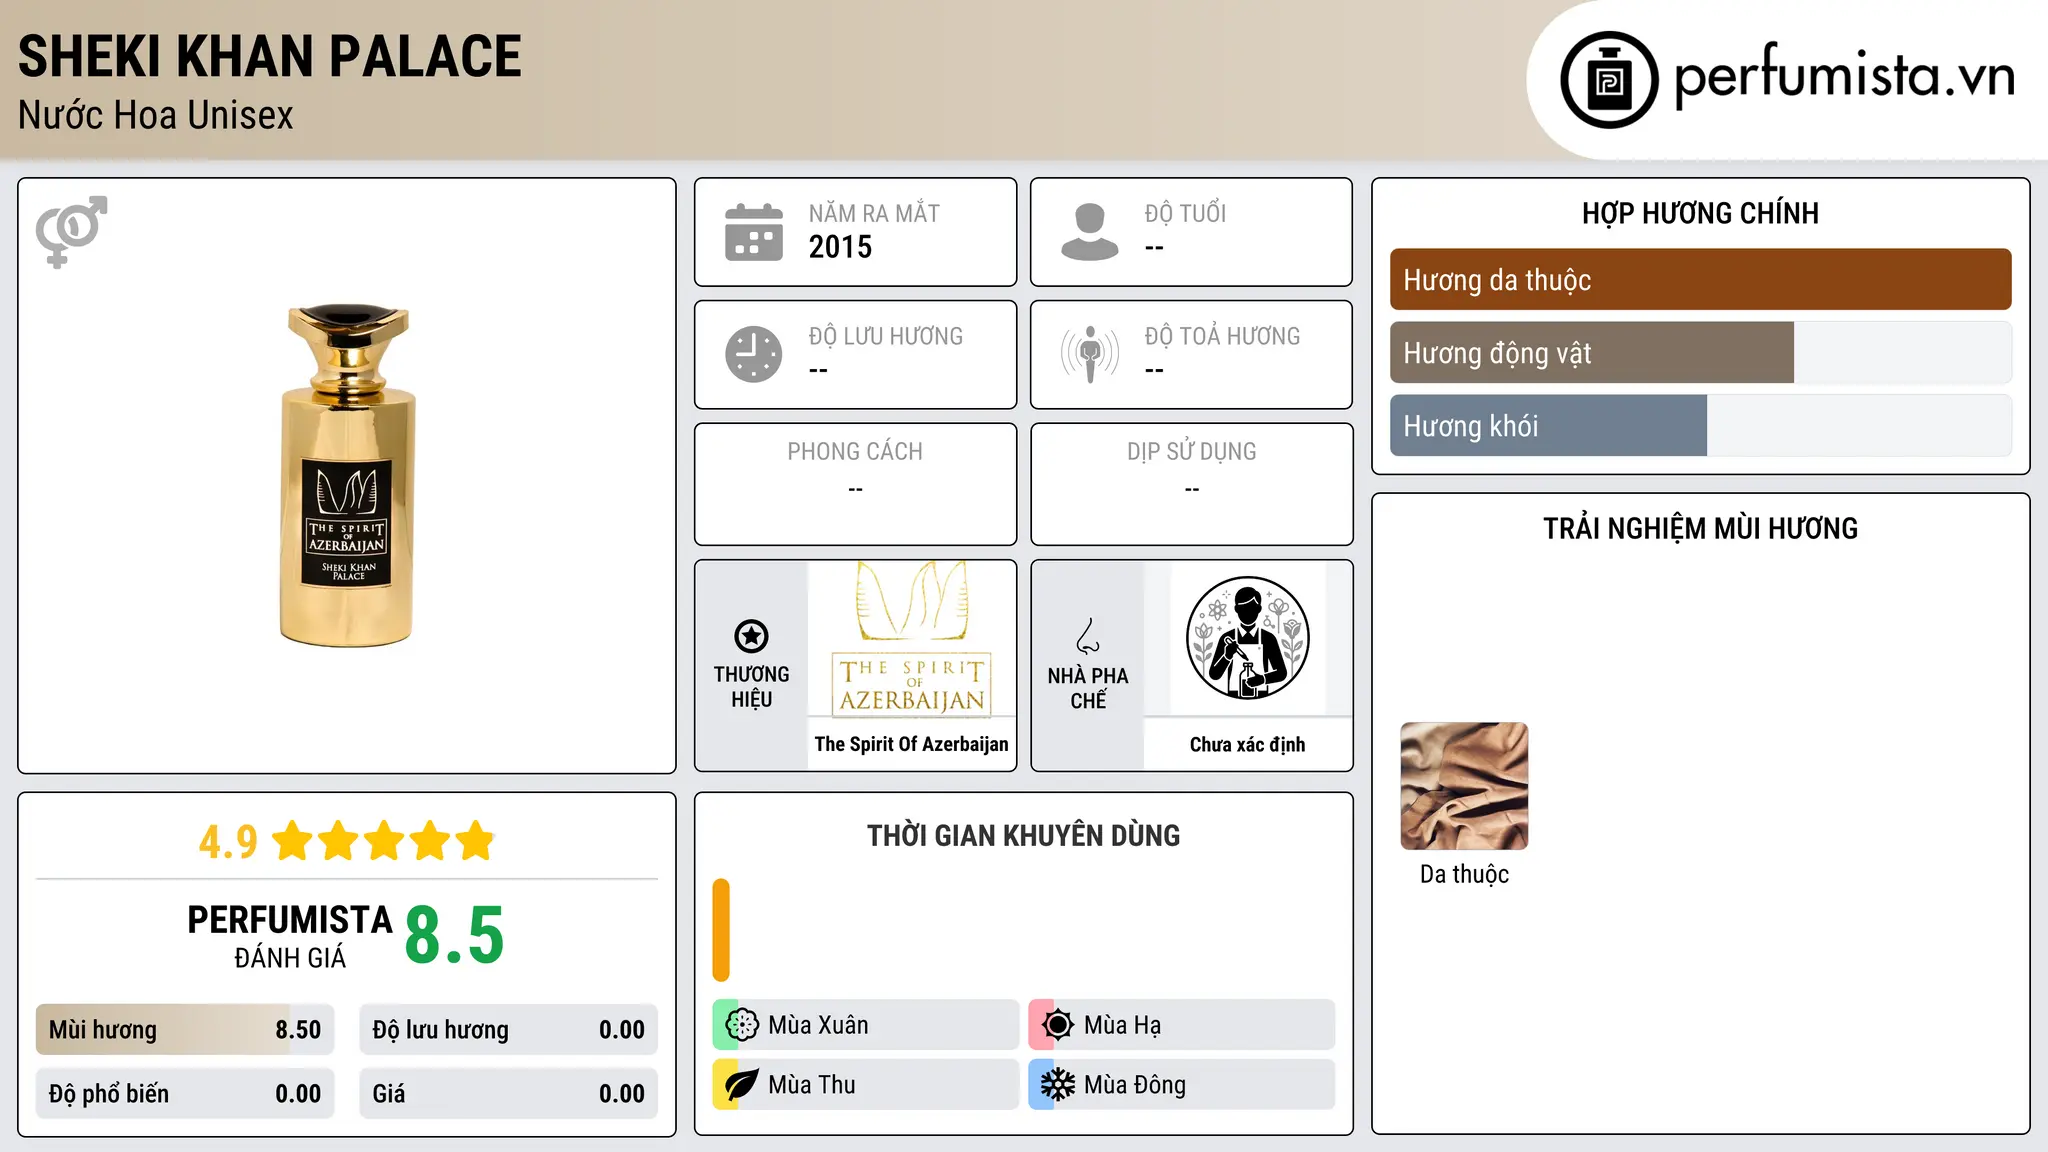Click the Mùa Xuân flower icon
Screen dimensions: 2048x1152
[742, 1025]
